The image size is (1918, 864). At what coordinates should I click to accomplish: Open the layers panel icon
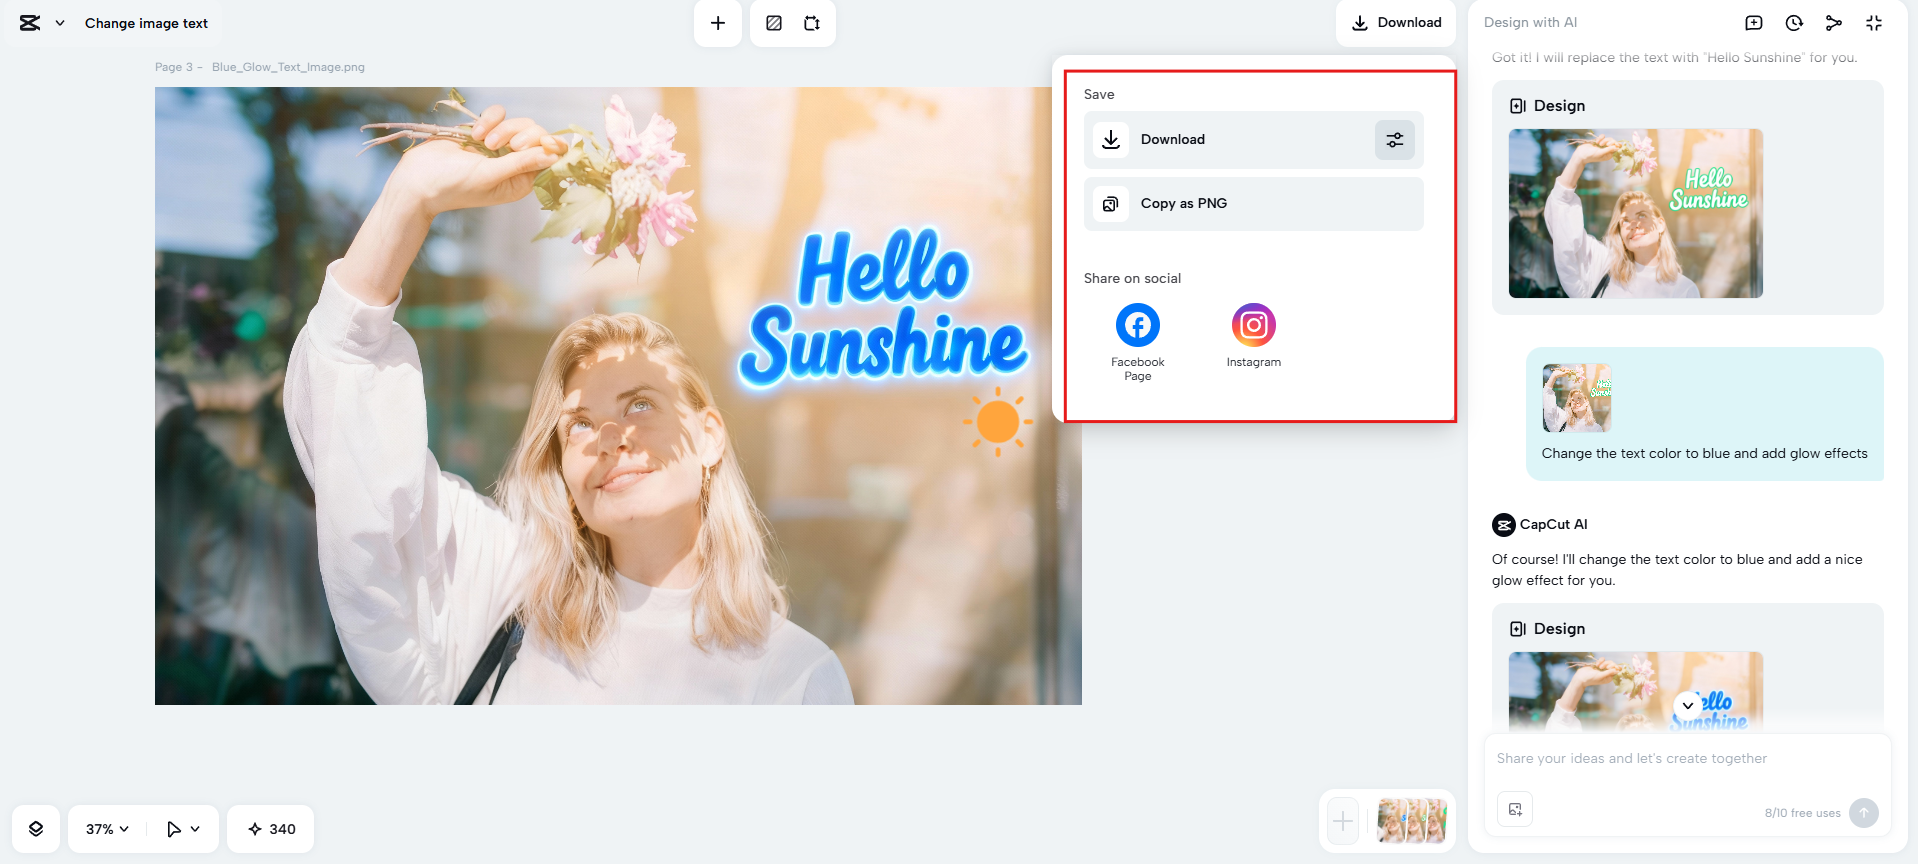[x=36, y=829]
